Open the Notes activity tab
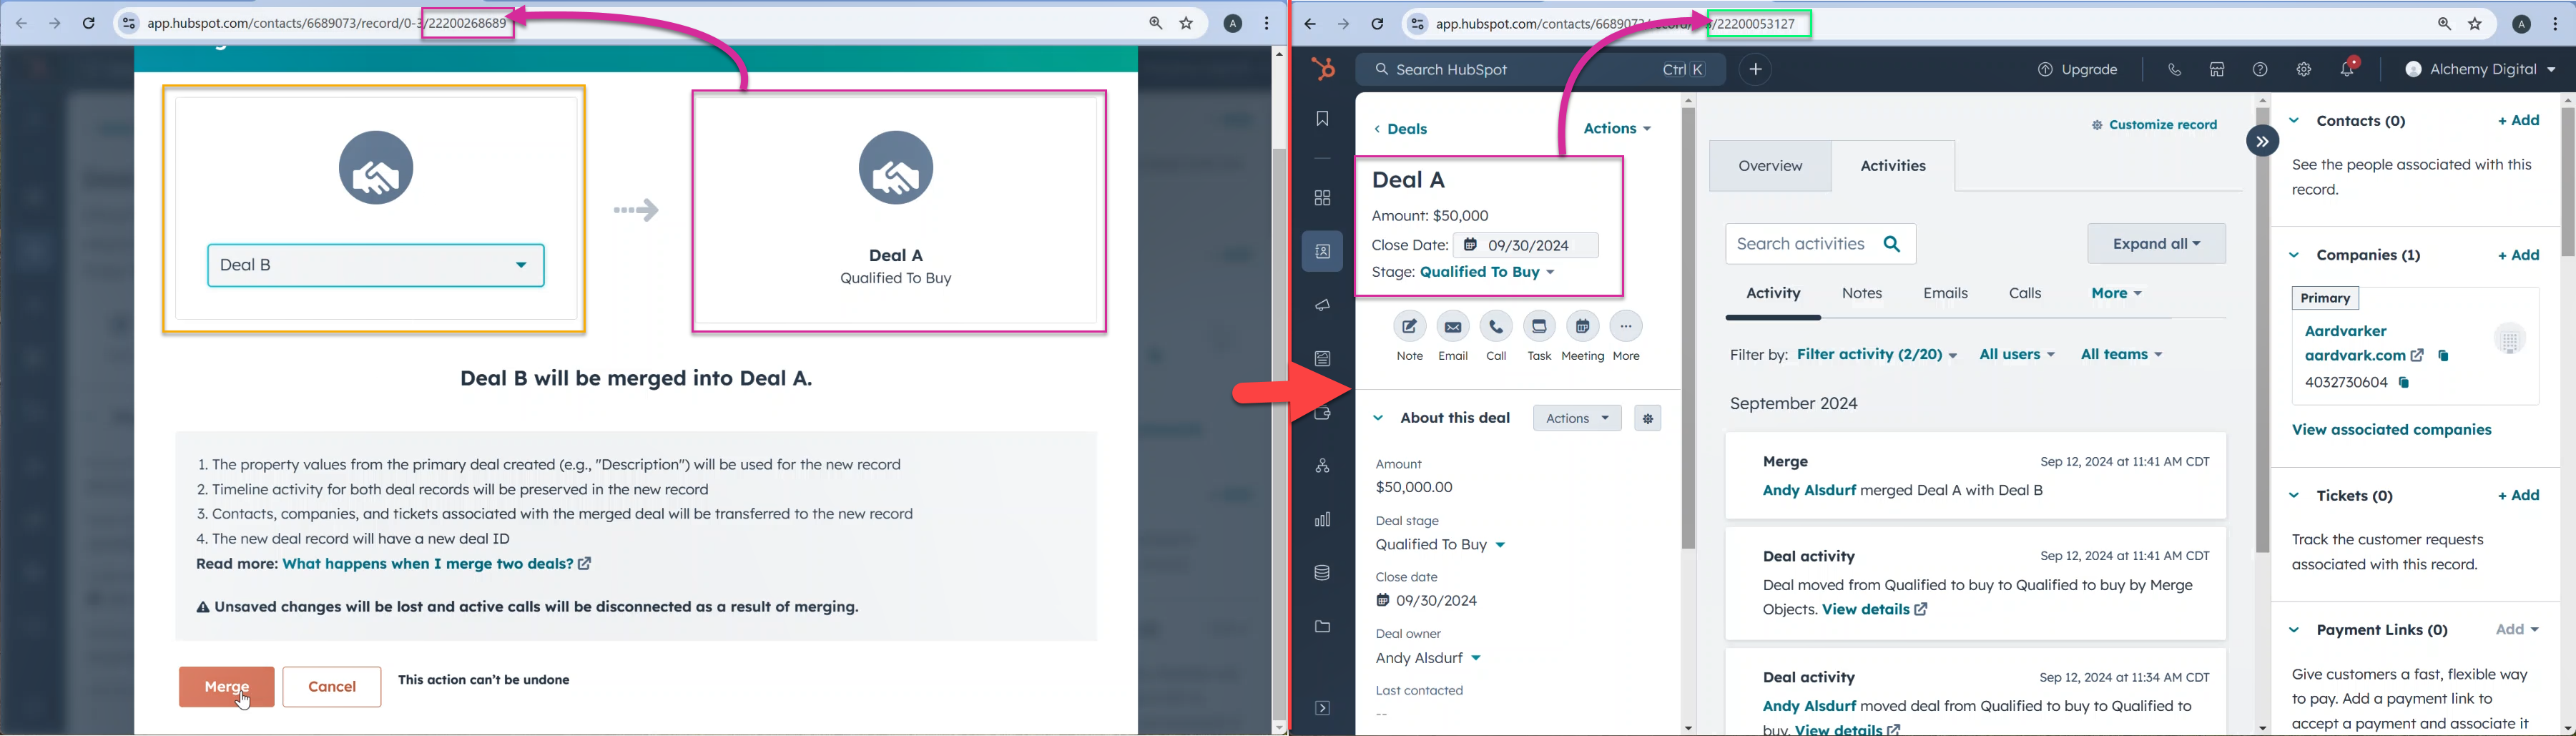 [x=1862, y=294]
